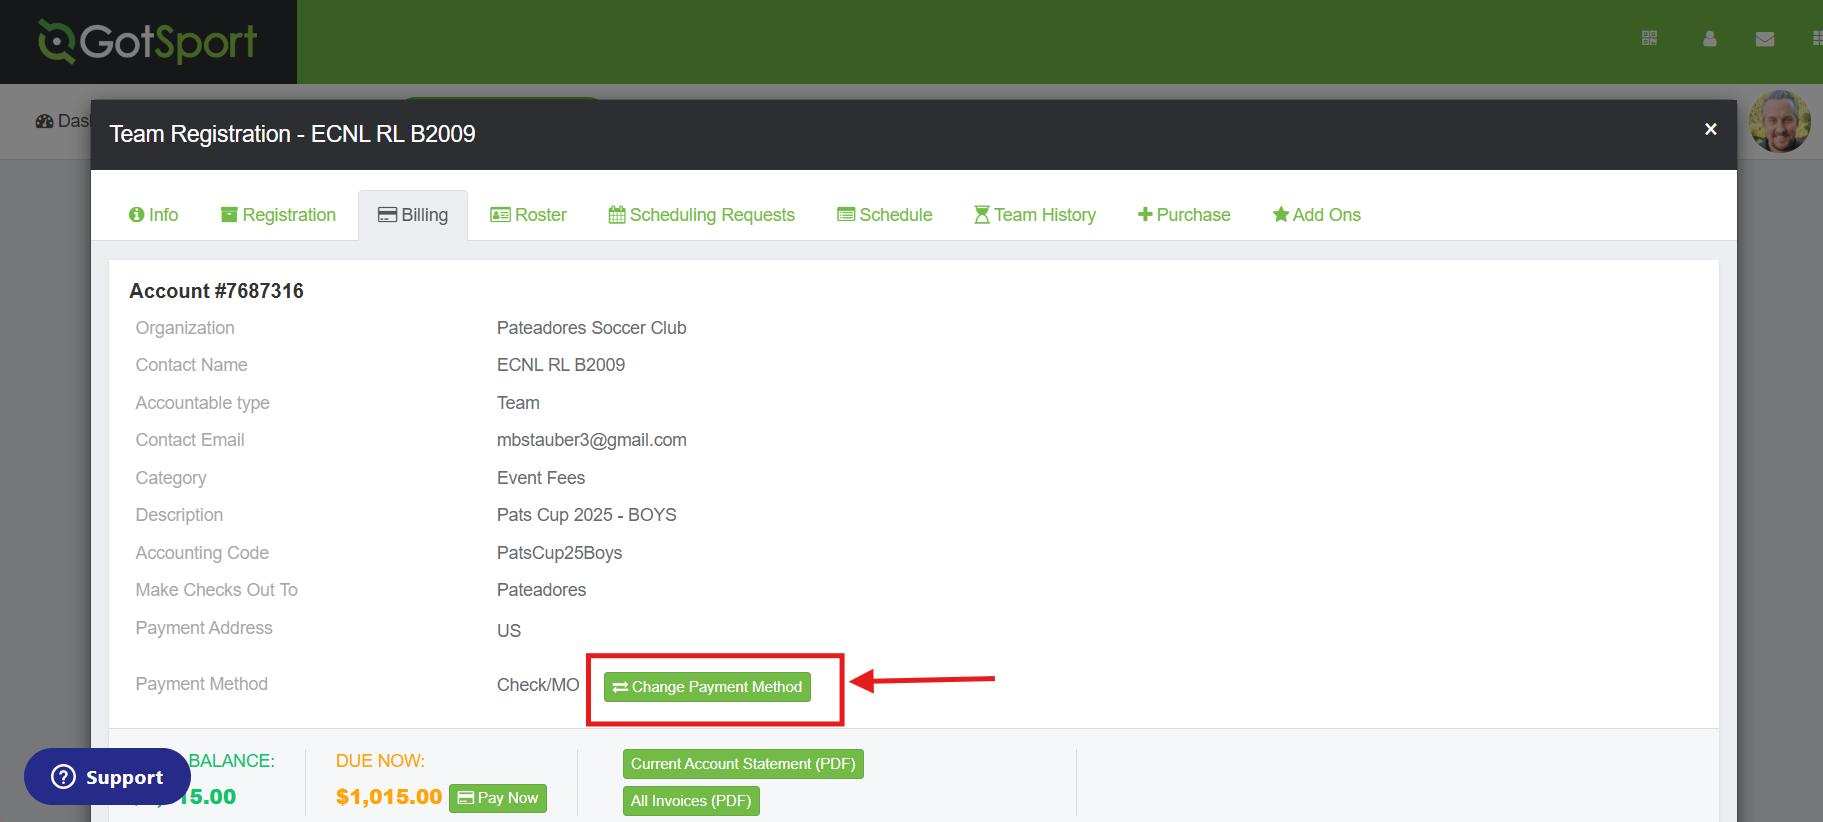1823x822 pixels.
Task: Click the Pay Now button
Action: tap(498, 798)
